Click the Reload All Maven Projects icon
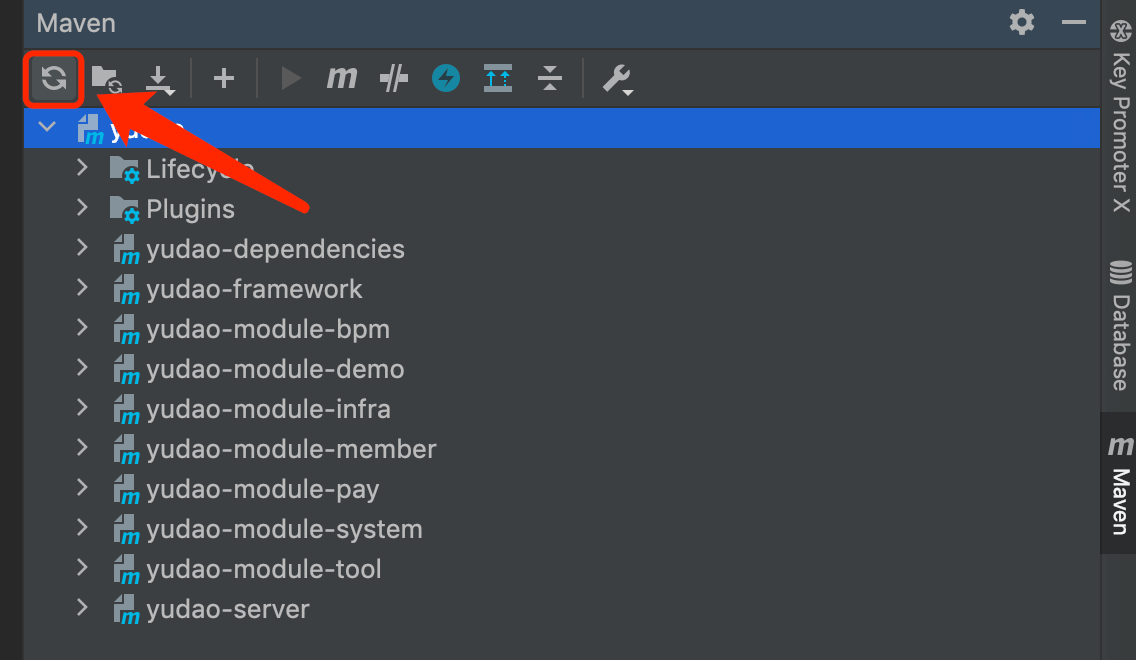1136x660 pixels. [x=54, y=78]
